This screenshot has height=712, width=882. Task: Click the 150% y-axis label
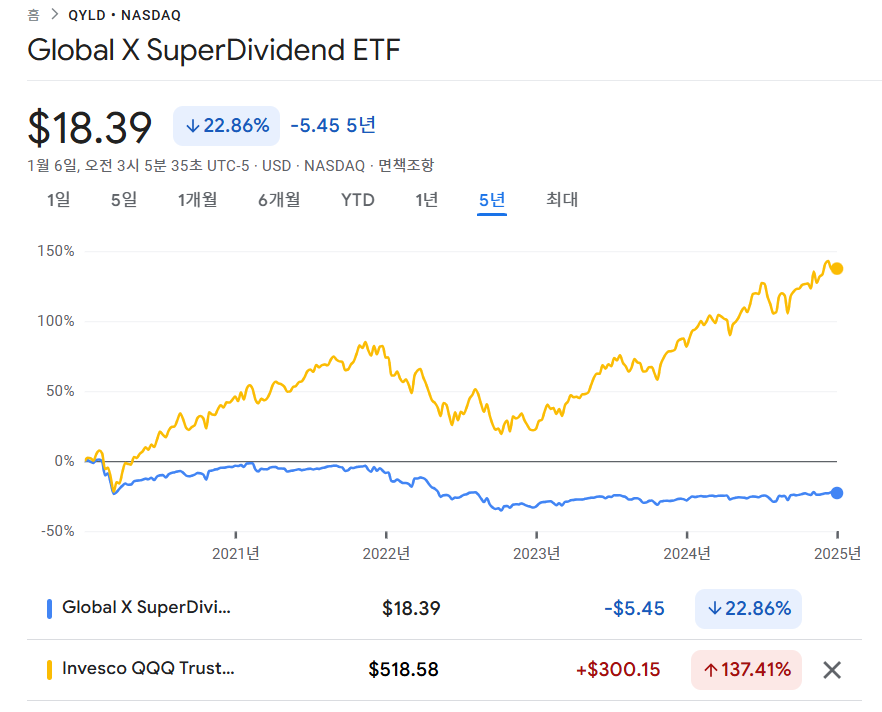click(x=56, y=251)
